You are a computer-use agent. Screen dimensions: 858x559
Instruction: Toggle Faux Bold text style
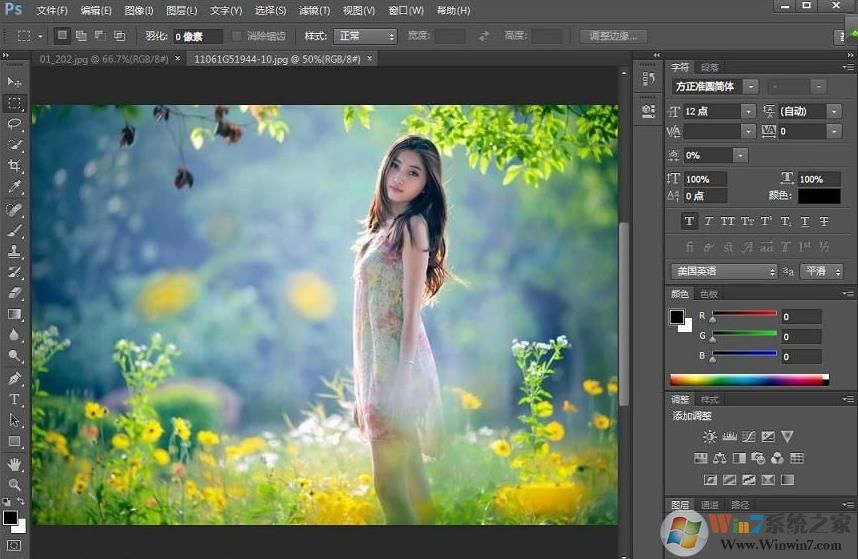click(689, 221)
